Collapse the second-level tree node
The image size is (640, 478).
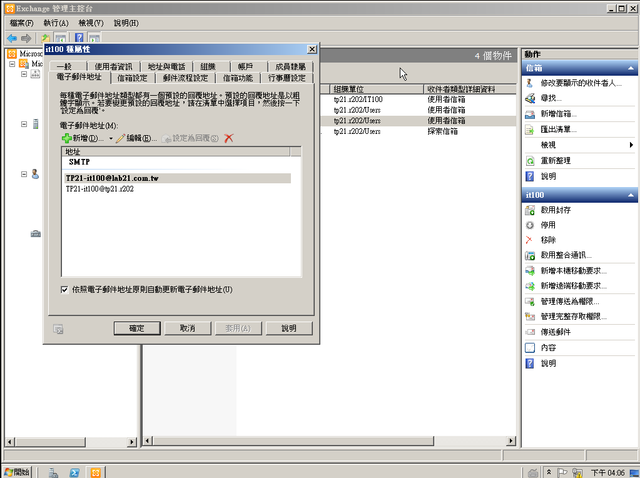point(24,74)
